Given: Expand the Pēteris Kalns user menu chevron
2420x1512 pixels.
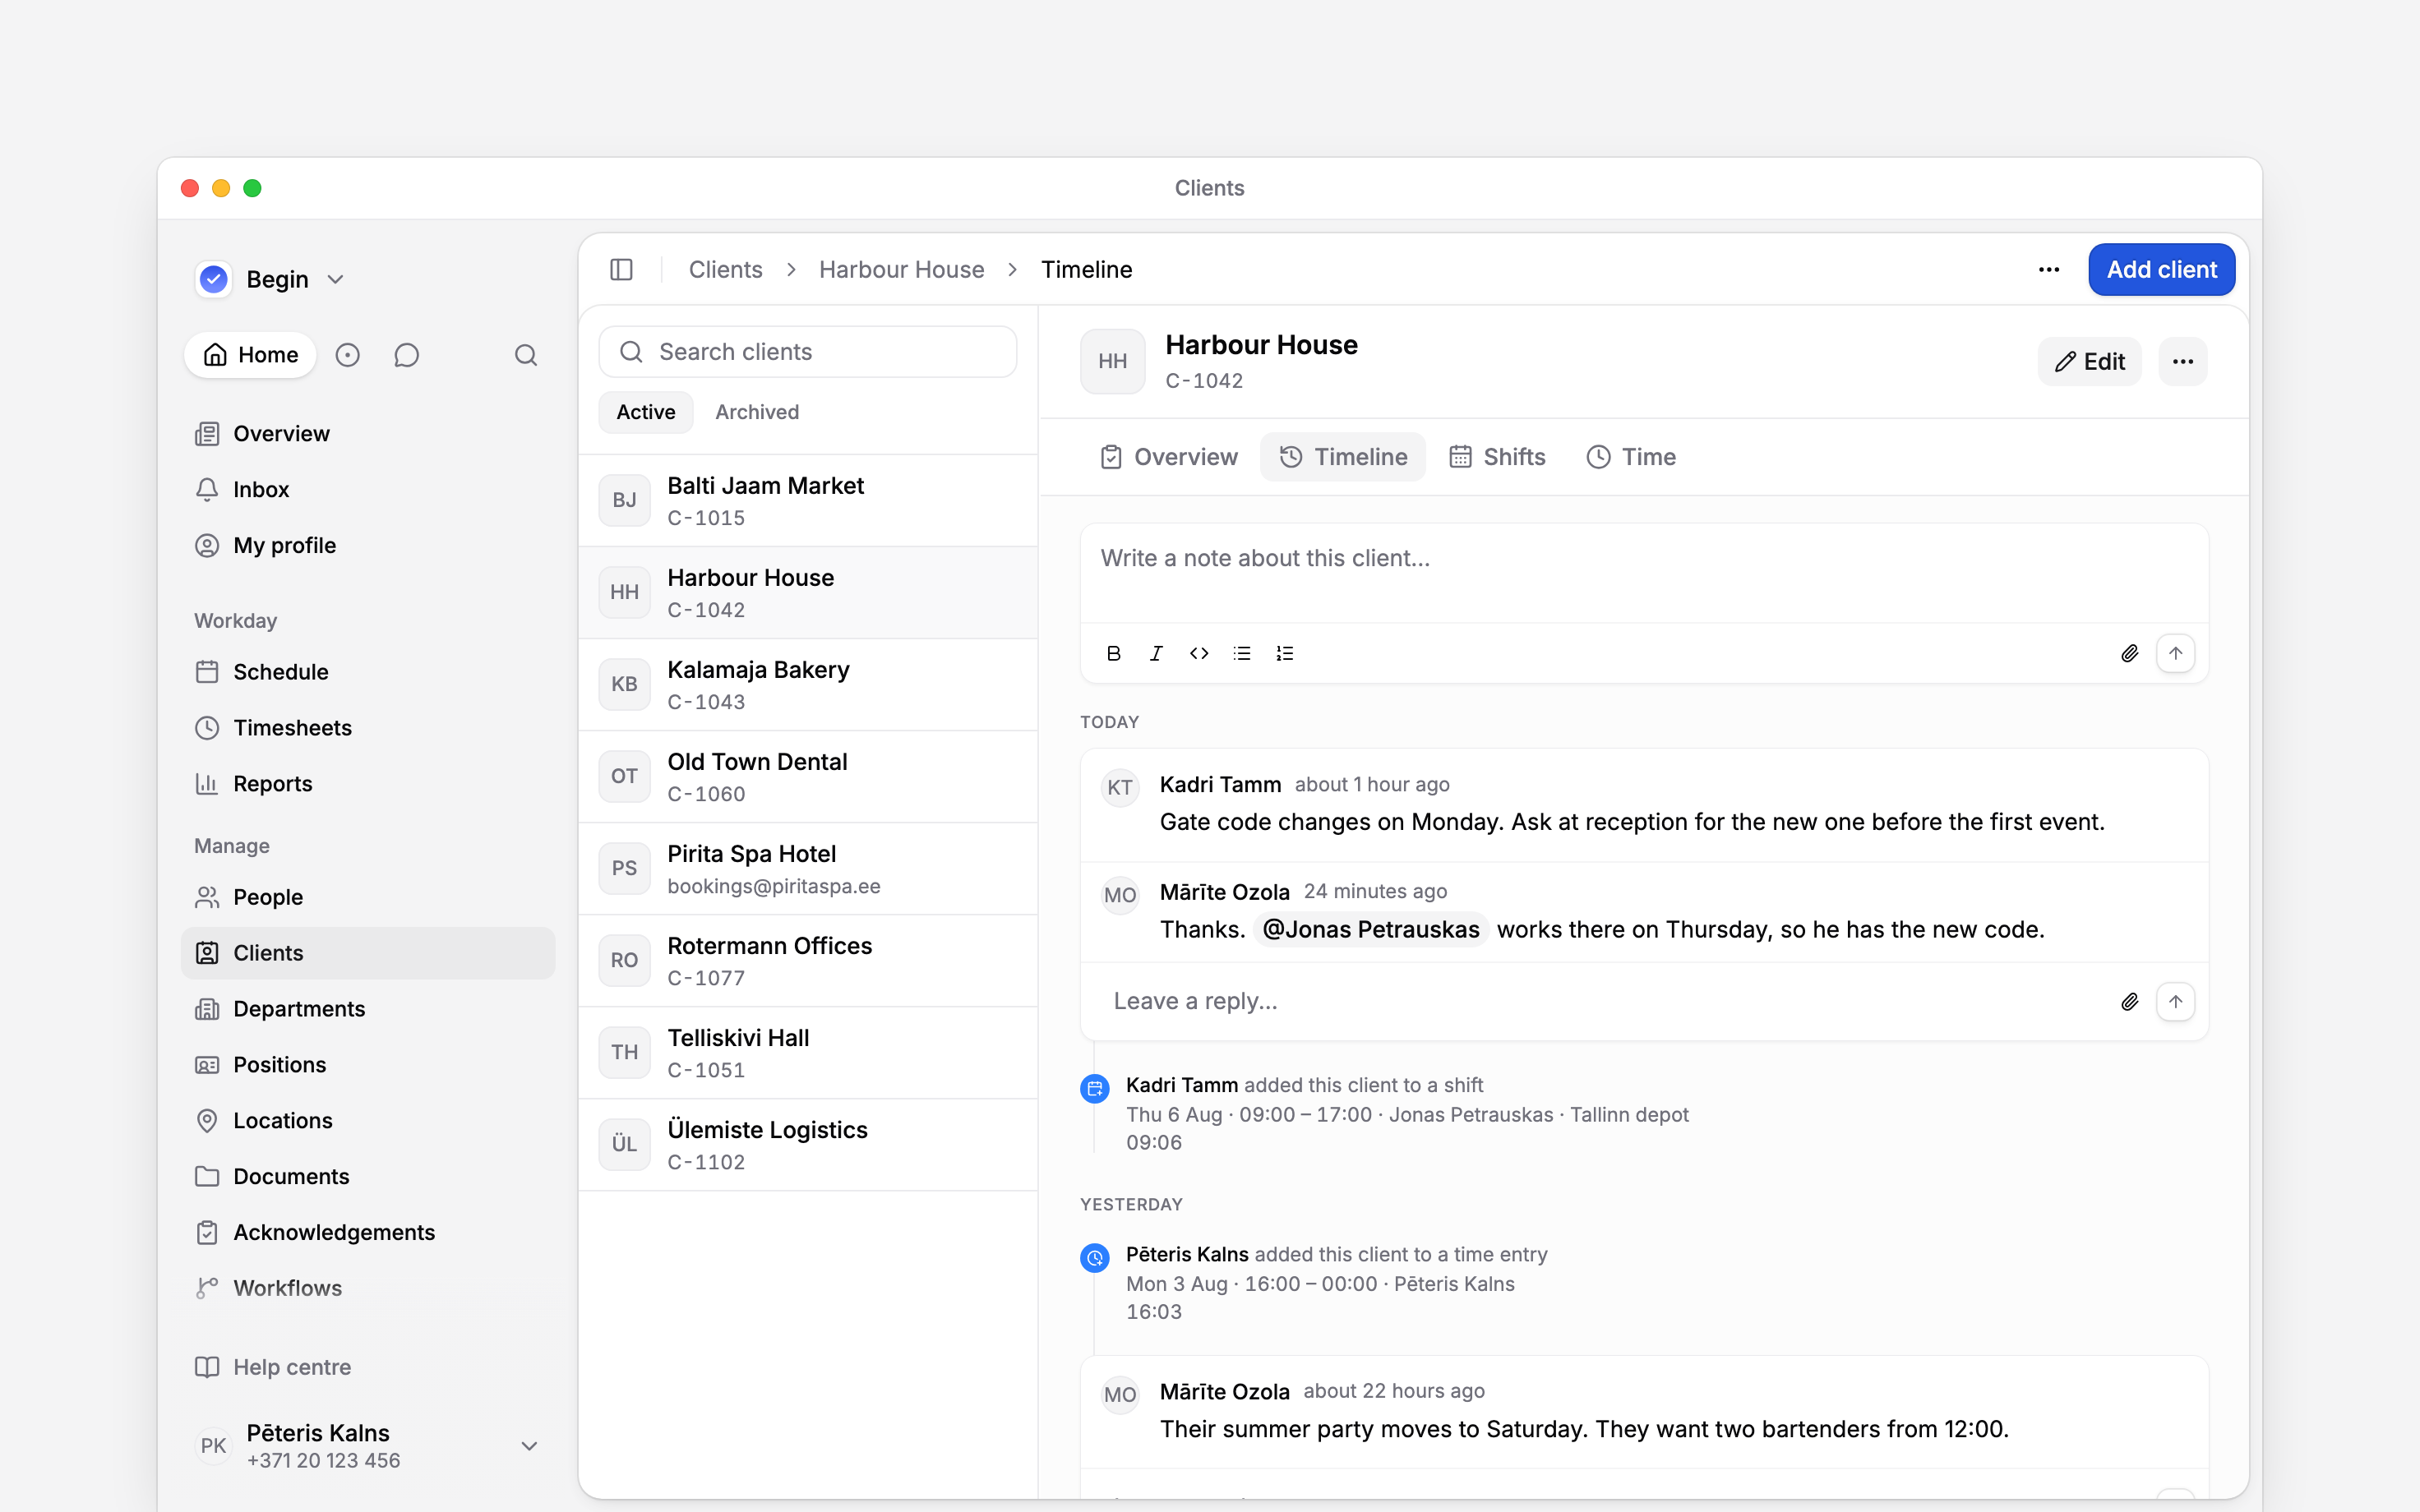Looking at the screenshot, I should [x=529, y=1446].
